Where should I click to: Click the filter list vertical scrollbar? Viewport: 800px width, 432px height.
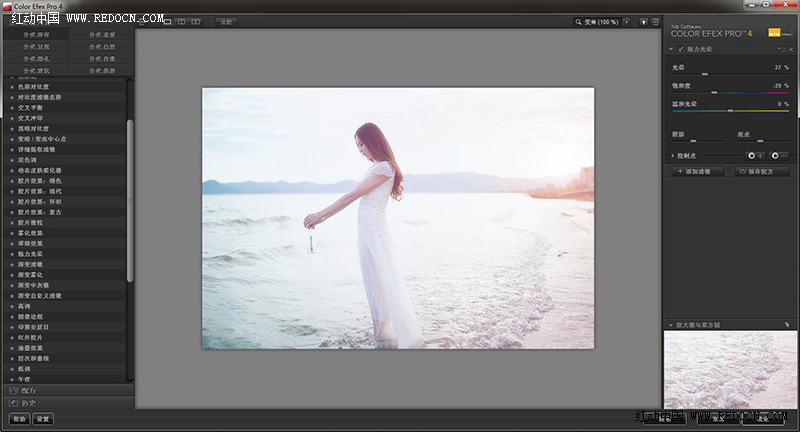click(130, 200)
